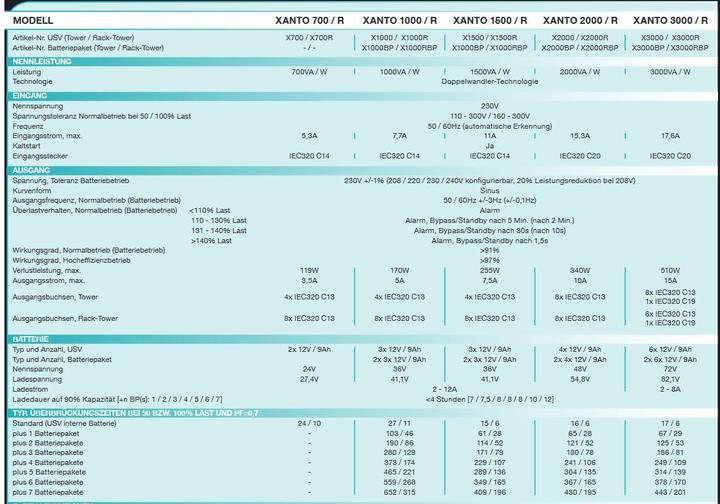Select the "700VA / W" power value
Viewport: 720px width, 504px height.
click(x=309, y=72)
